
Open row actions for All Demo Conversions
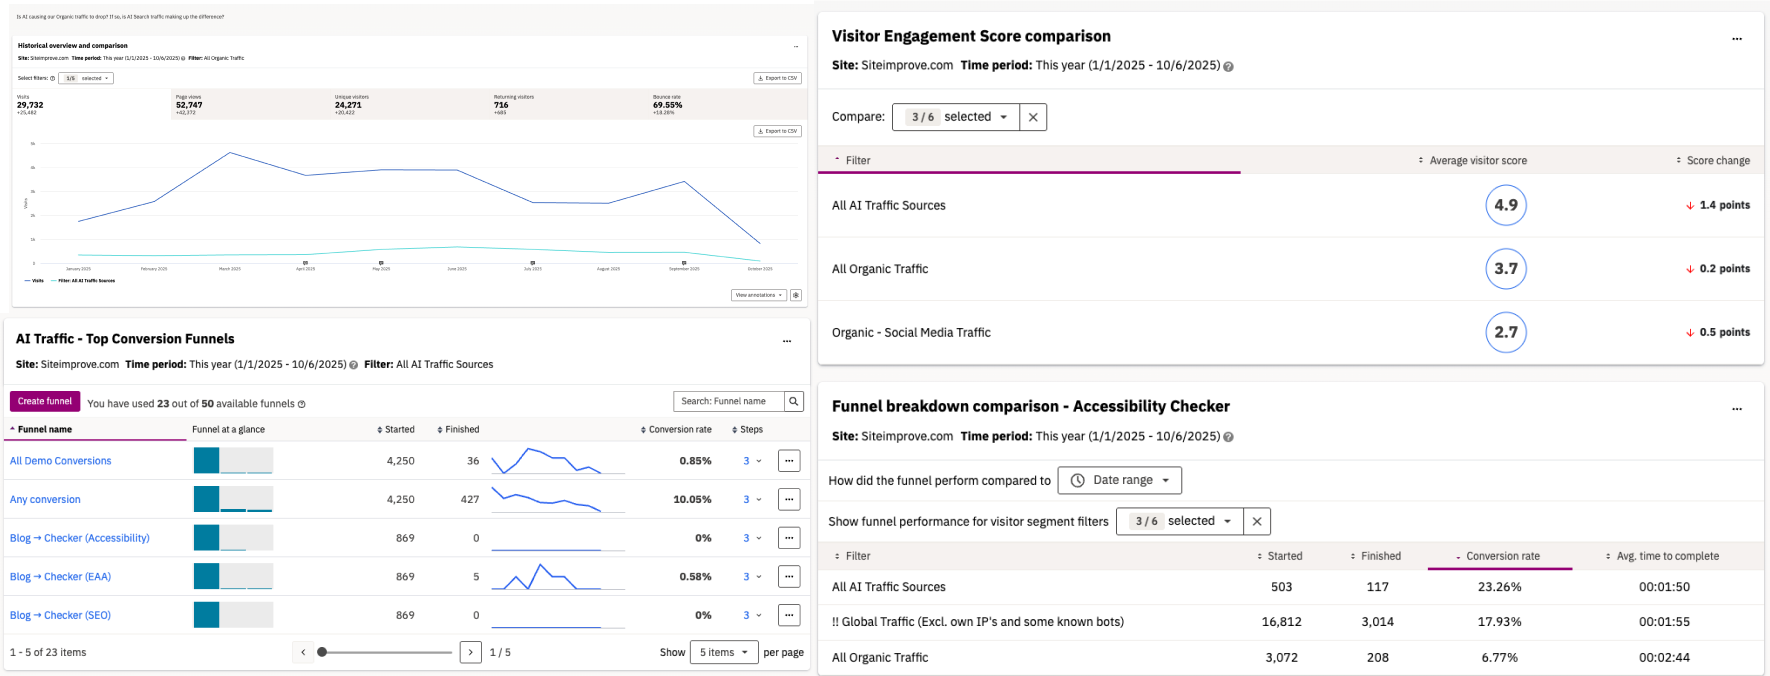tap(789, 461)
